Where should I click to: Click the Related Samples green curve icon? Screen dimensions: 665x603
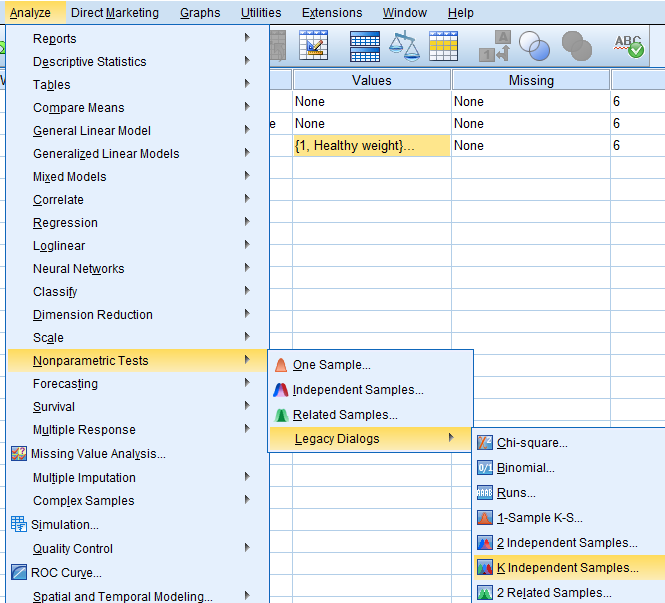coord(281,415)
